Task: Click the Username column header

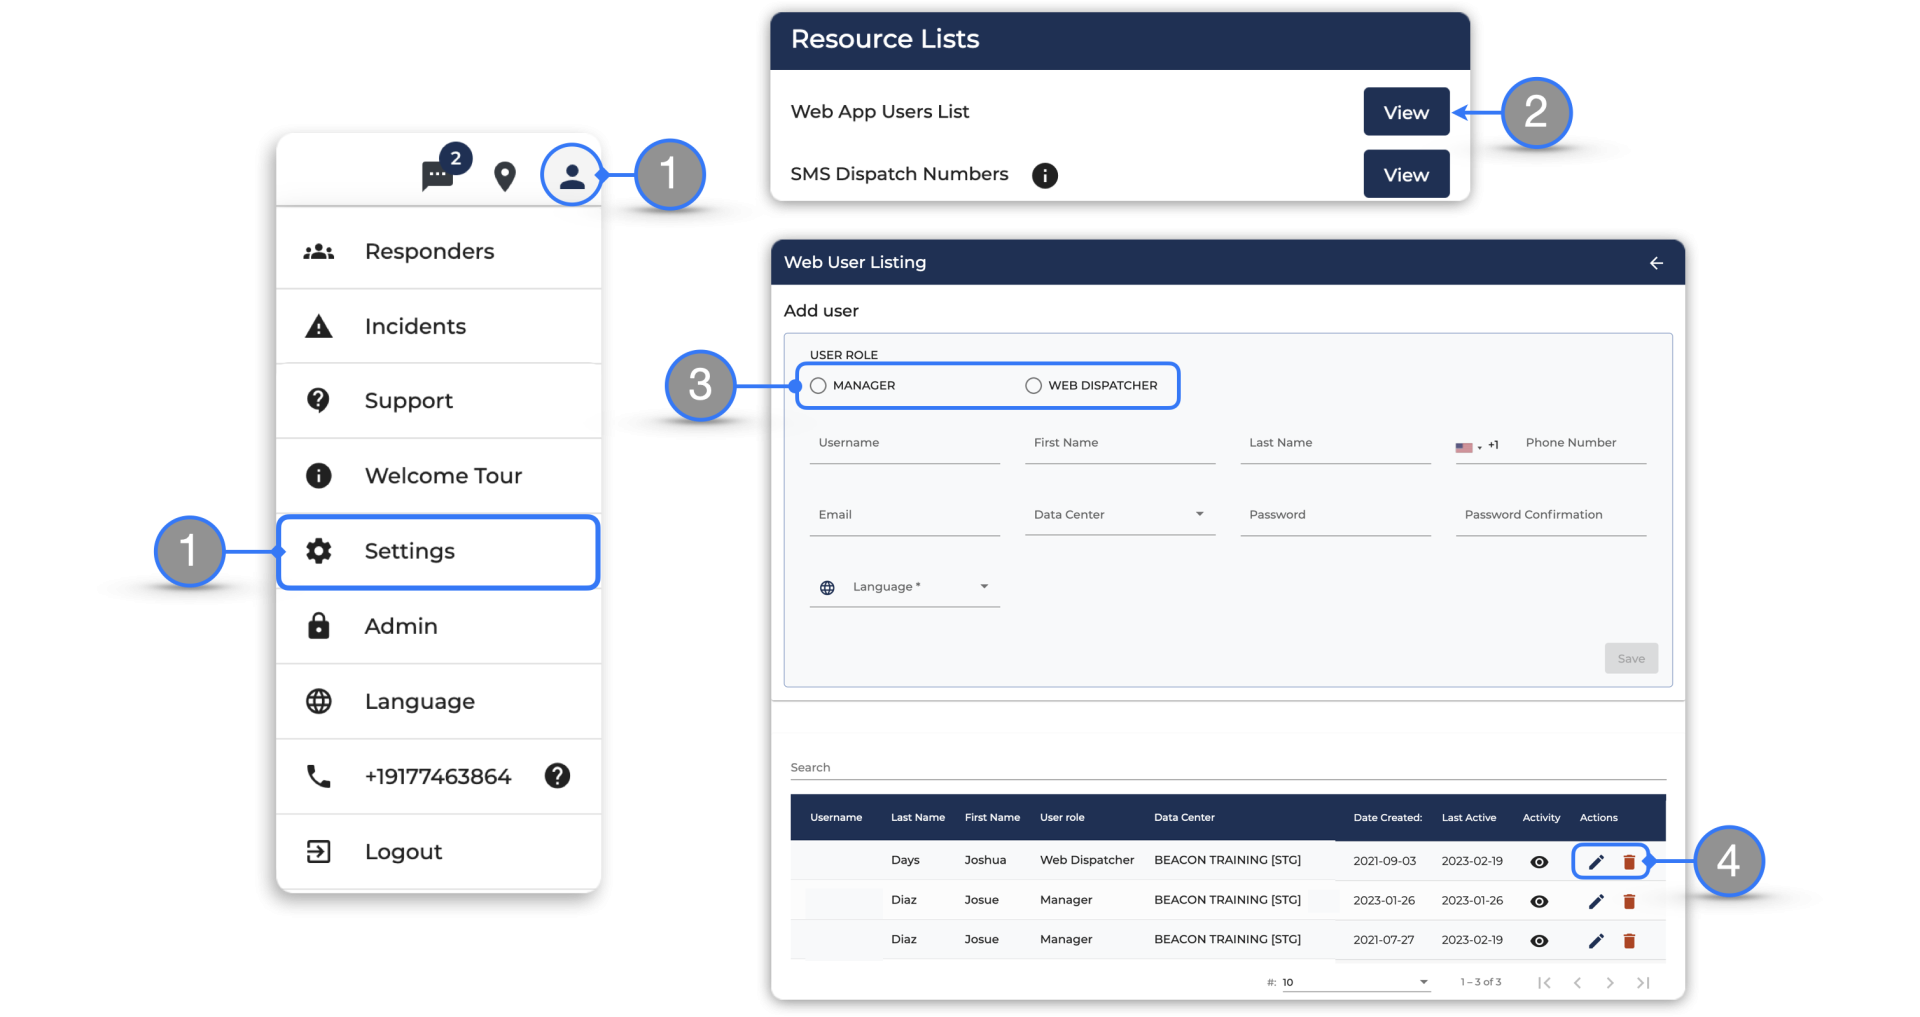Action: (x=836, y=818)
